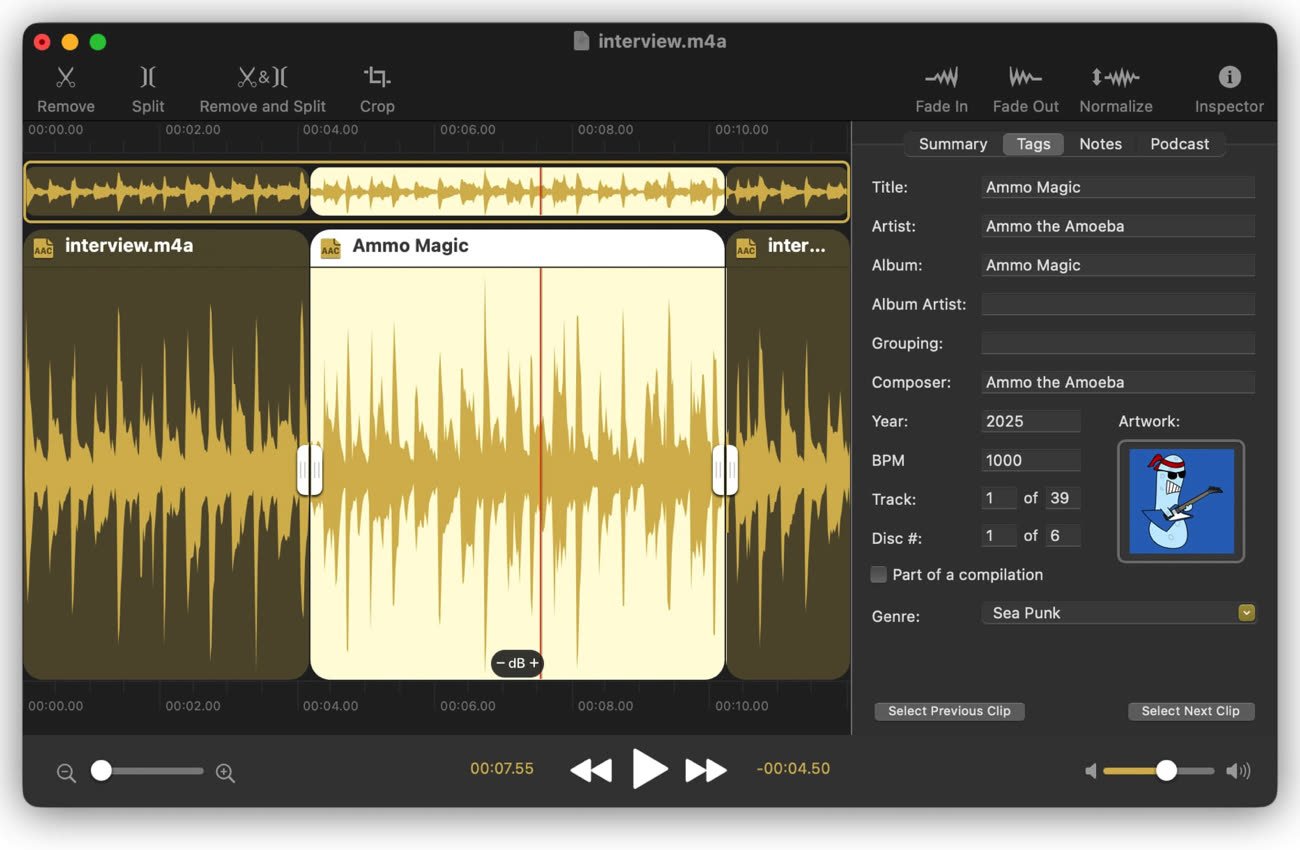Apply Fade In effect
Screen dimensions: 1300x850
[941, 78]
